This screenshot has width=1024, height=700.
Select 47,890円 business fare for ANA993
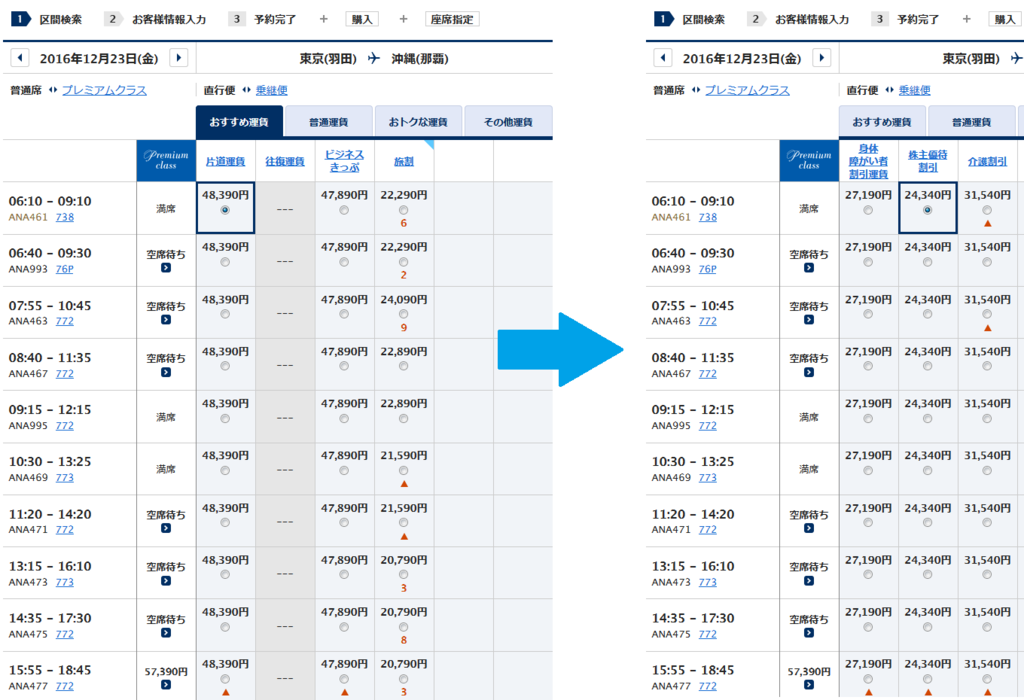pos(344,262)
